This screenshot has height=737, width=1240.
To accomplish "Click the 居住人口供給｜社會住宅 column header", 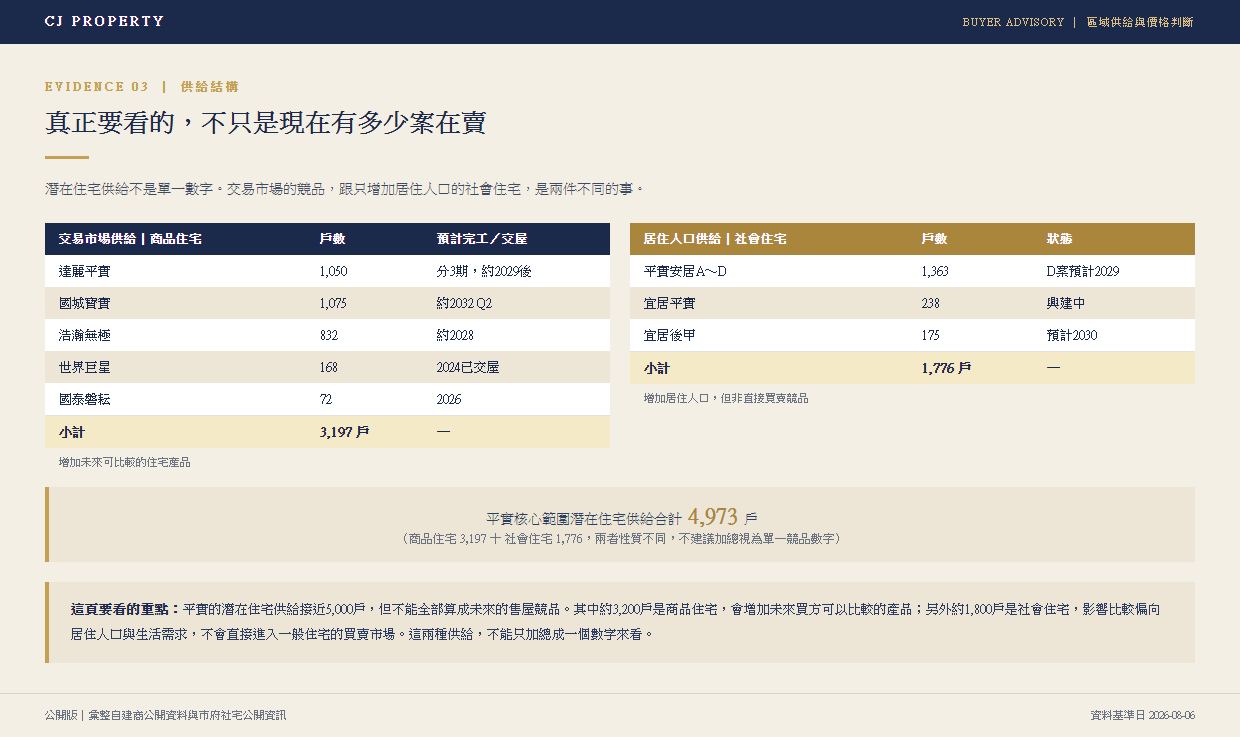I will [715, 239].
